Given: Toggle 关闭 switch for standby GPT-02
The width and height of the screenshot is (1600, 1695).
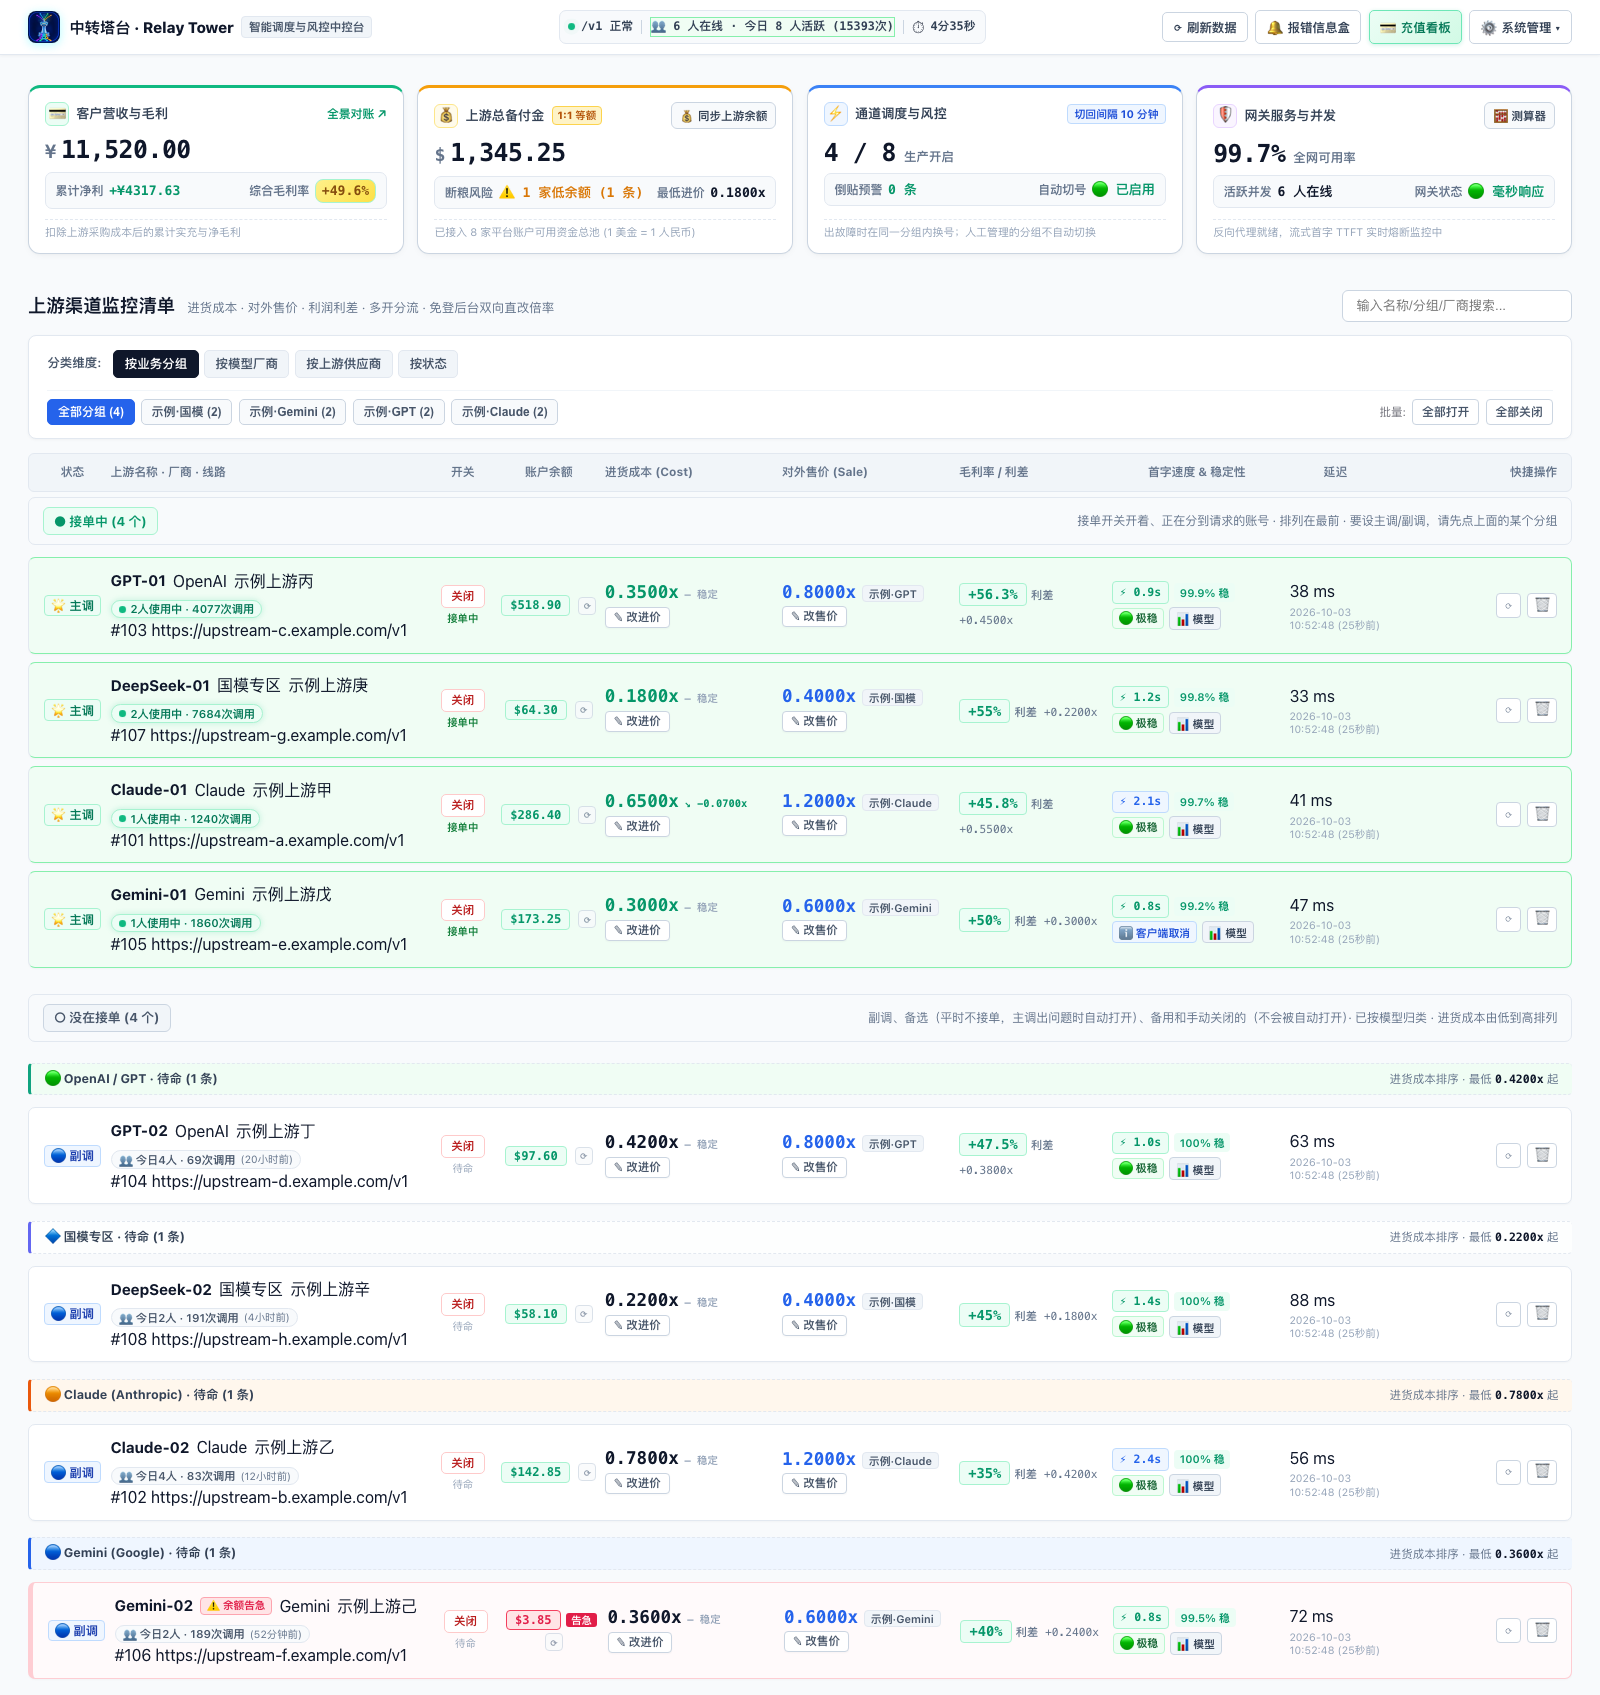Looking at the screenshot, I should point(463,1146).
